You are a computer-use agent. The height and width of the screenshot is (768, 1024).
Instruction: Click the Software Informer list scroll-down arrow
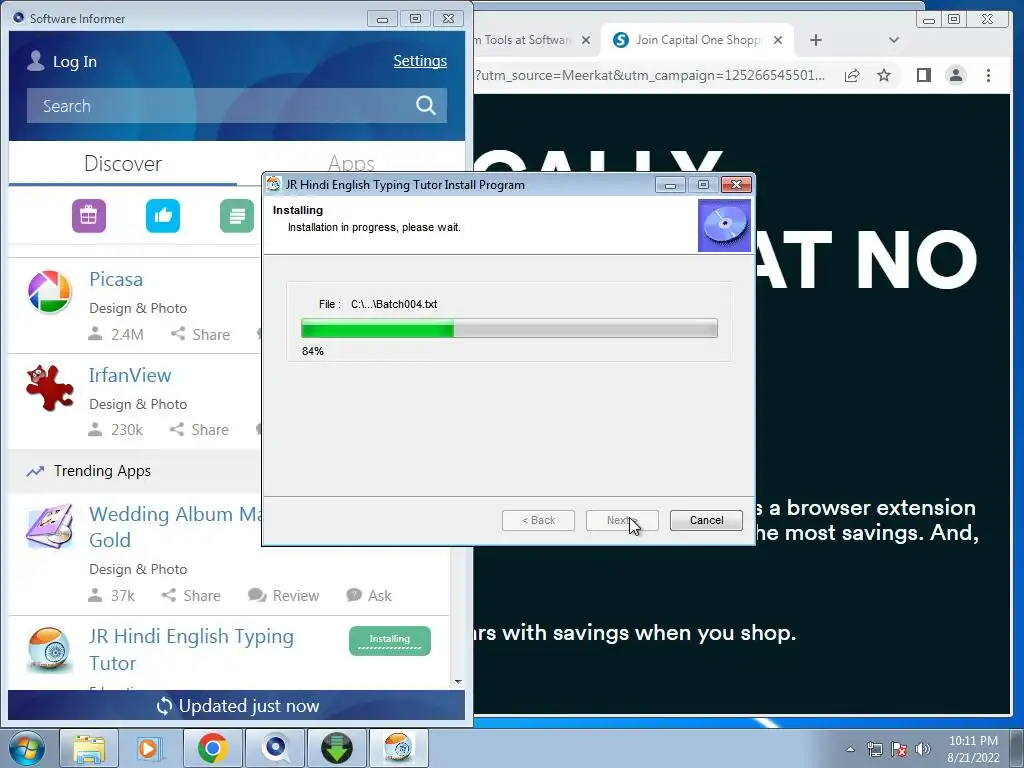click(458, 681)
